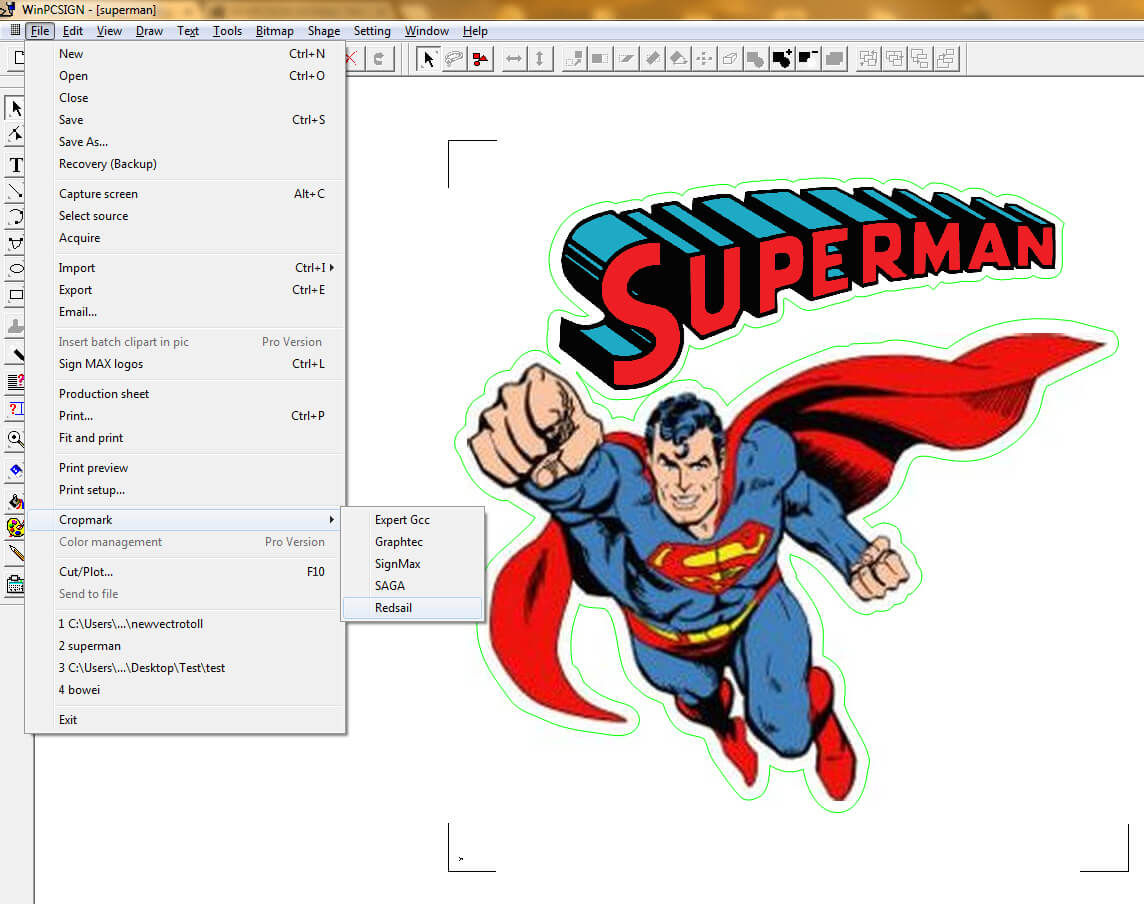
Task: Select the Zoom magnifier tool
Action: click(x=15, y=438)
